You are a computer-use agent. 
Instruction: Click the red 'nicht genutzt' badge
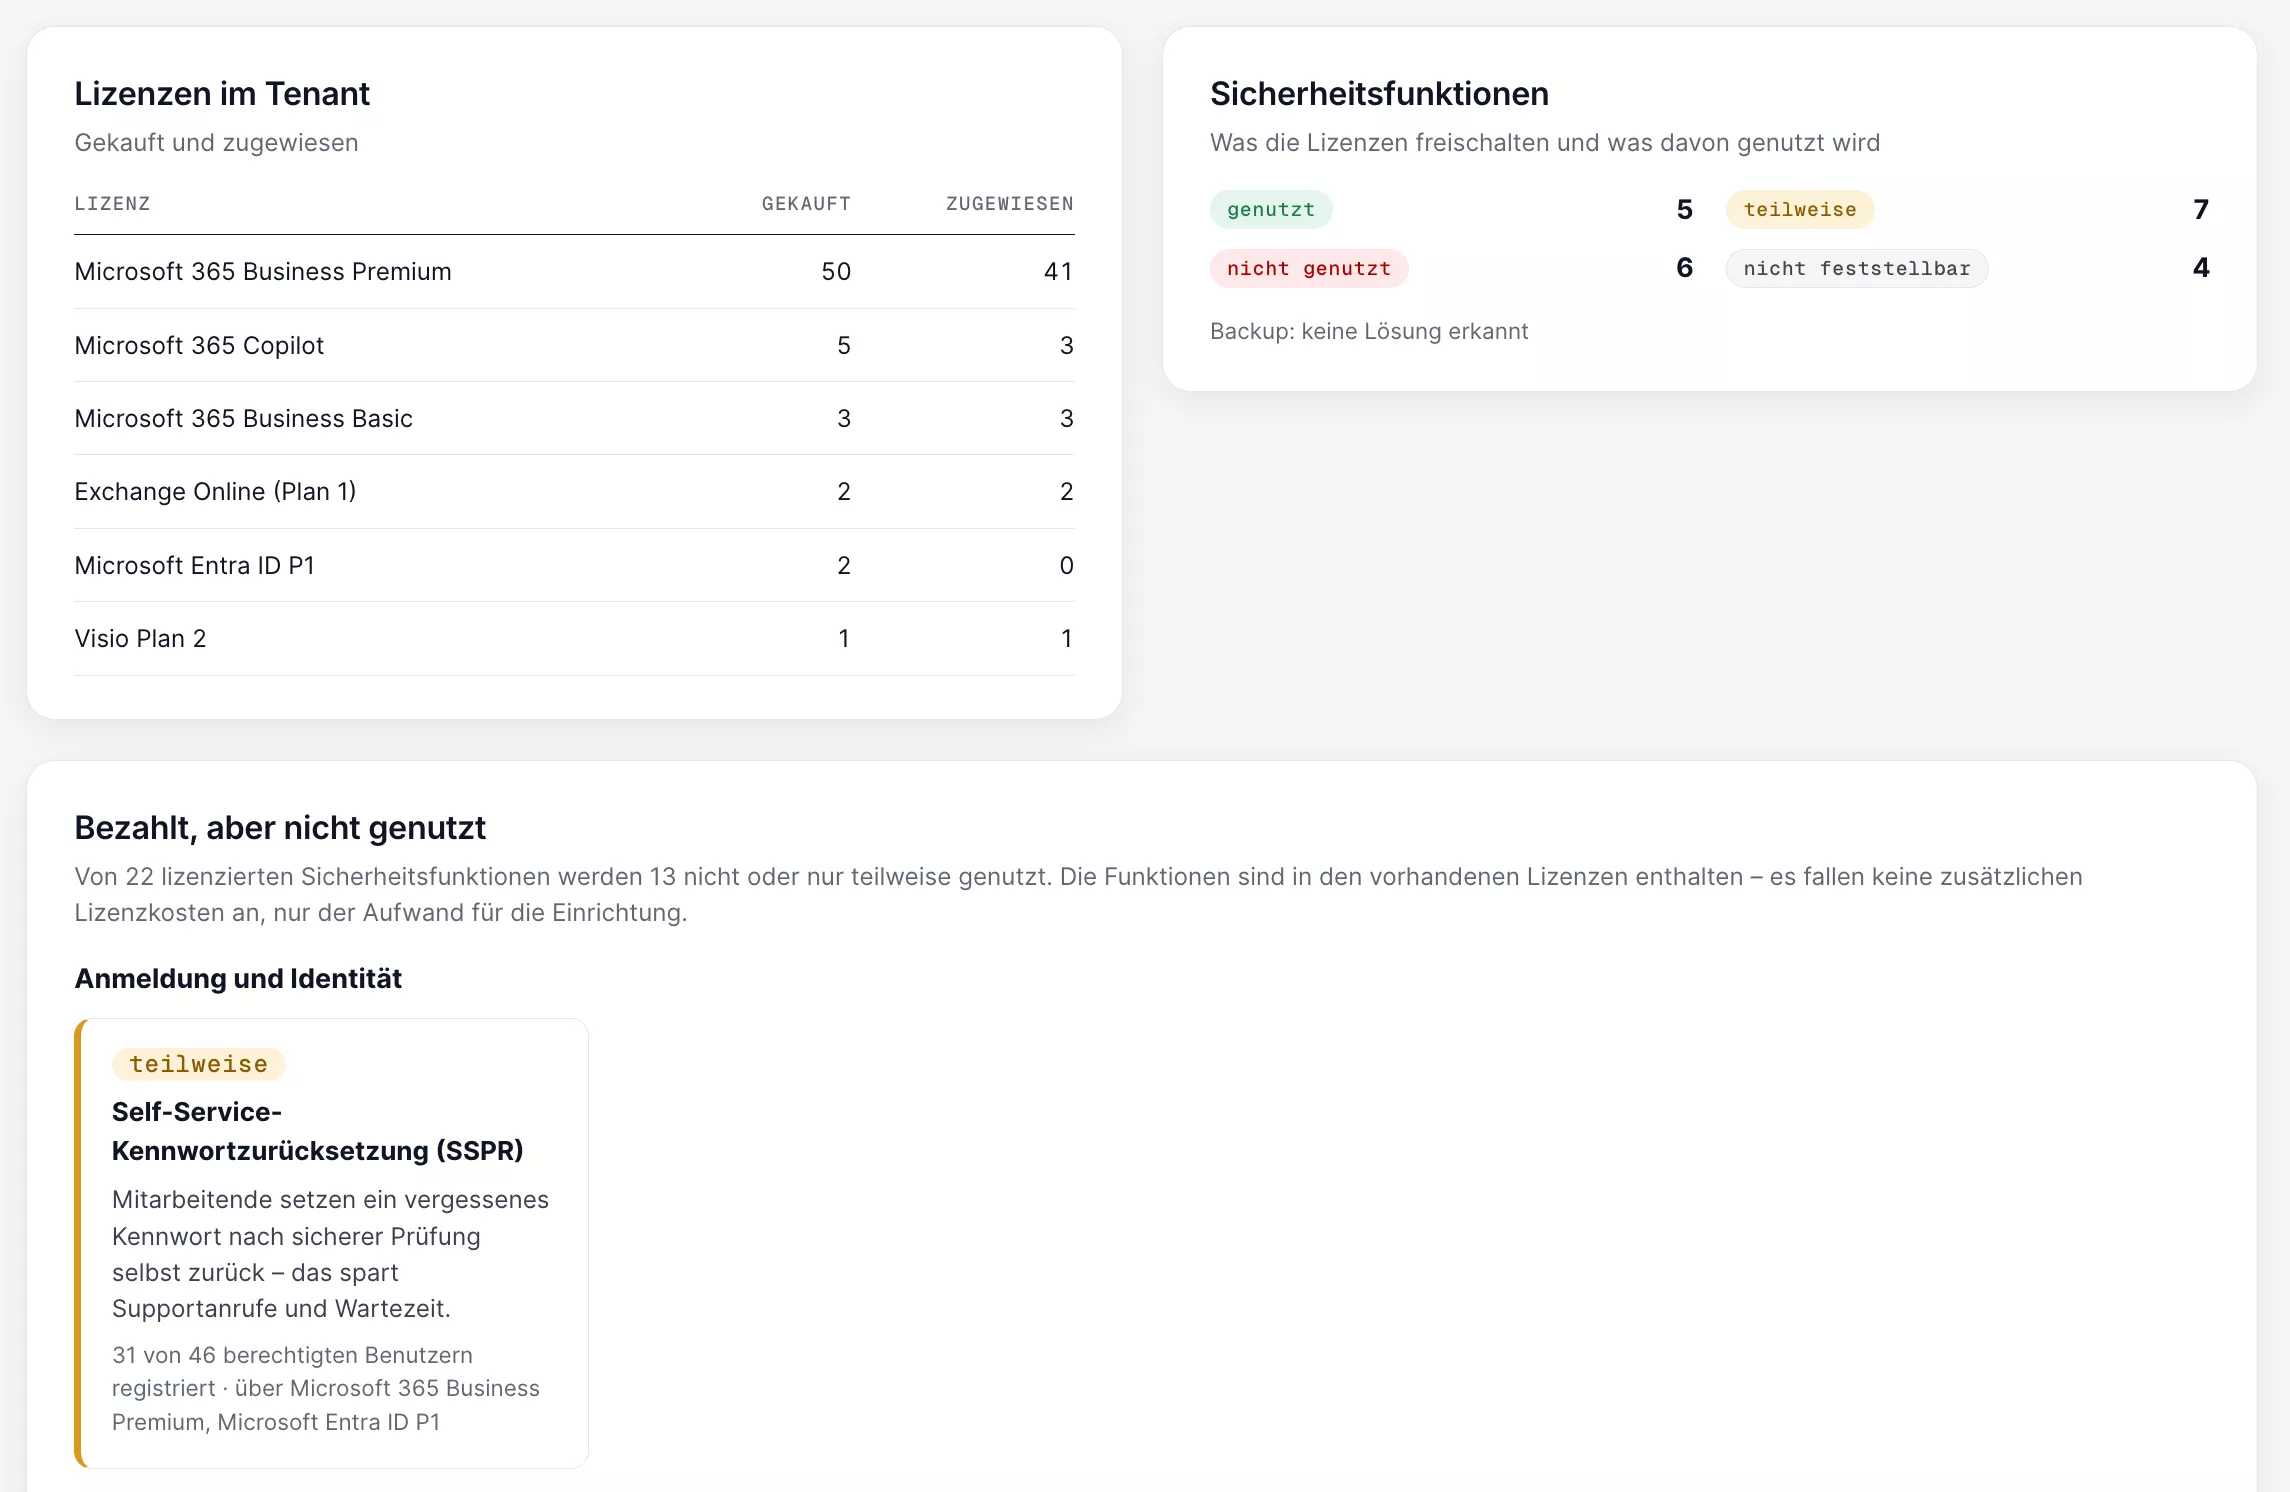(1309, 269)
